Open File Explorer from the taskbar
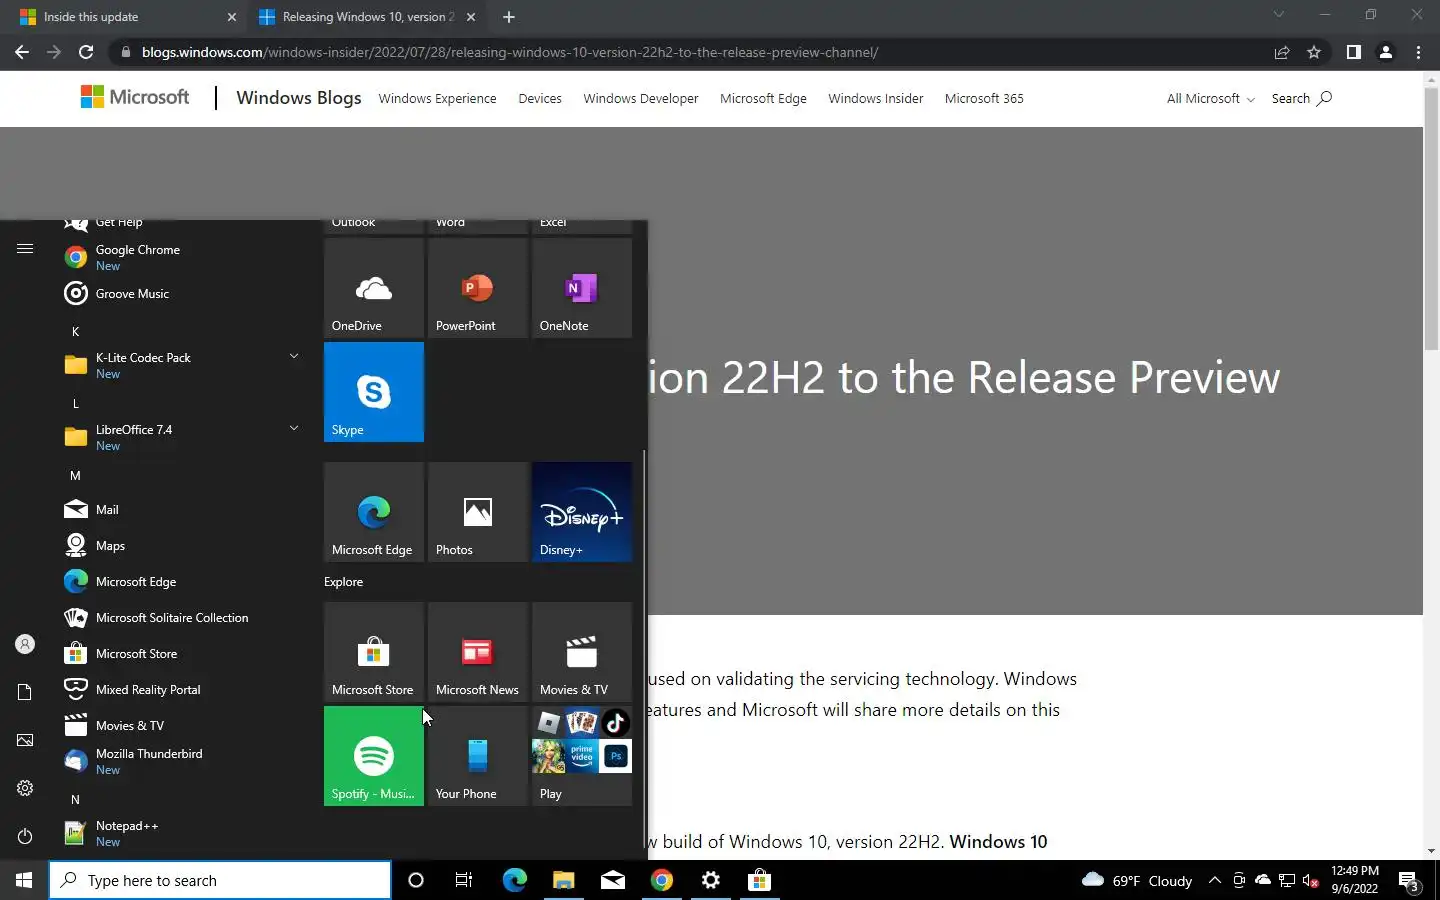 tap(563, 880)
